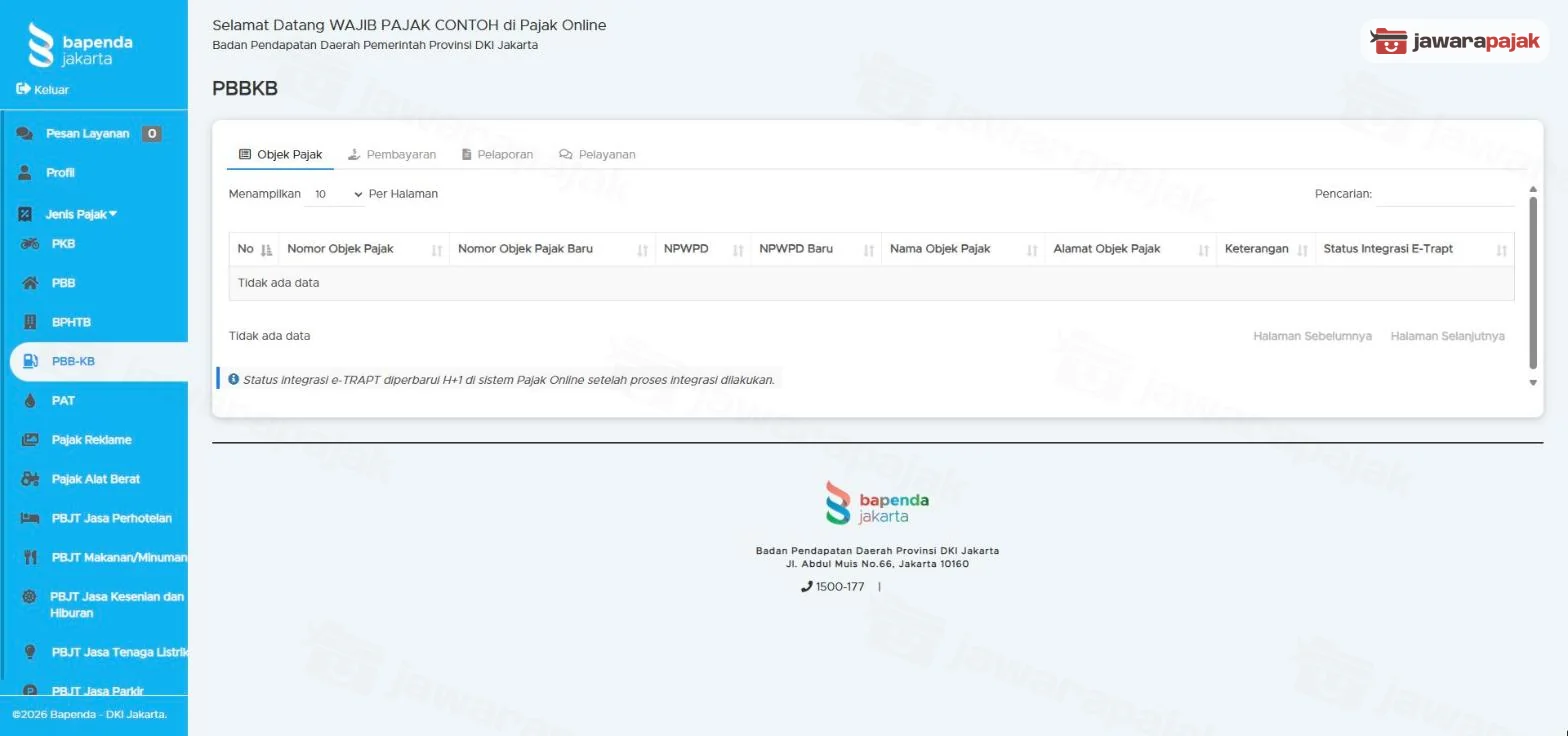Sort by Status Integrasi E-Trapt column

(x=1414, y=249)
